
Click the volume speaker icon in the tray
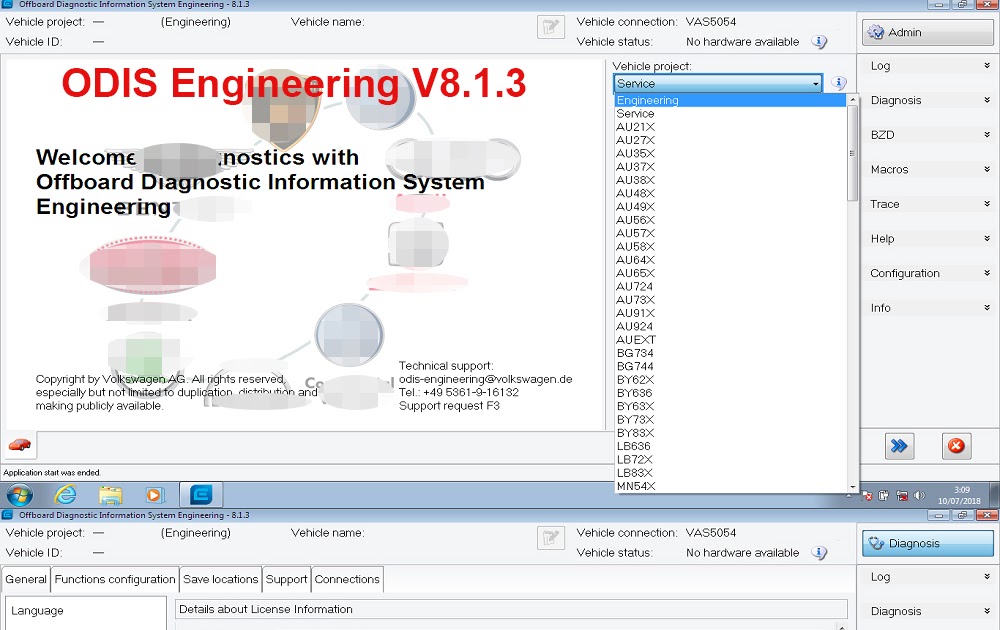919,495
